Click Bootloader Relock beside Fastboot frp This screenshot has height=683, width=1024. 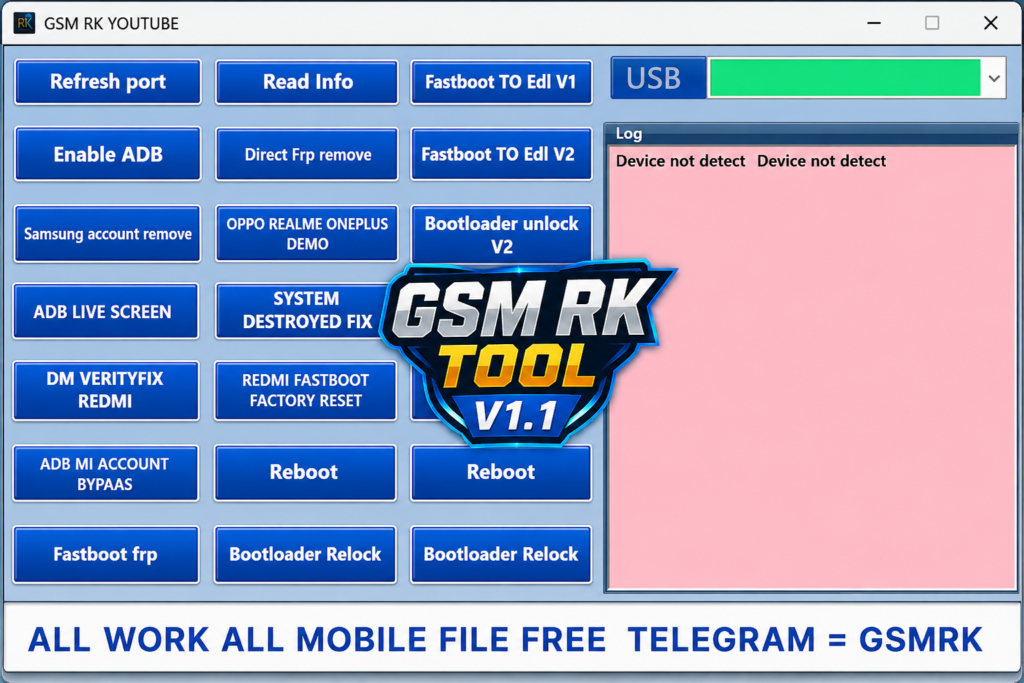click(305, 554)
